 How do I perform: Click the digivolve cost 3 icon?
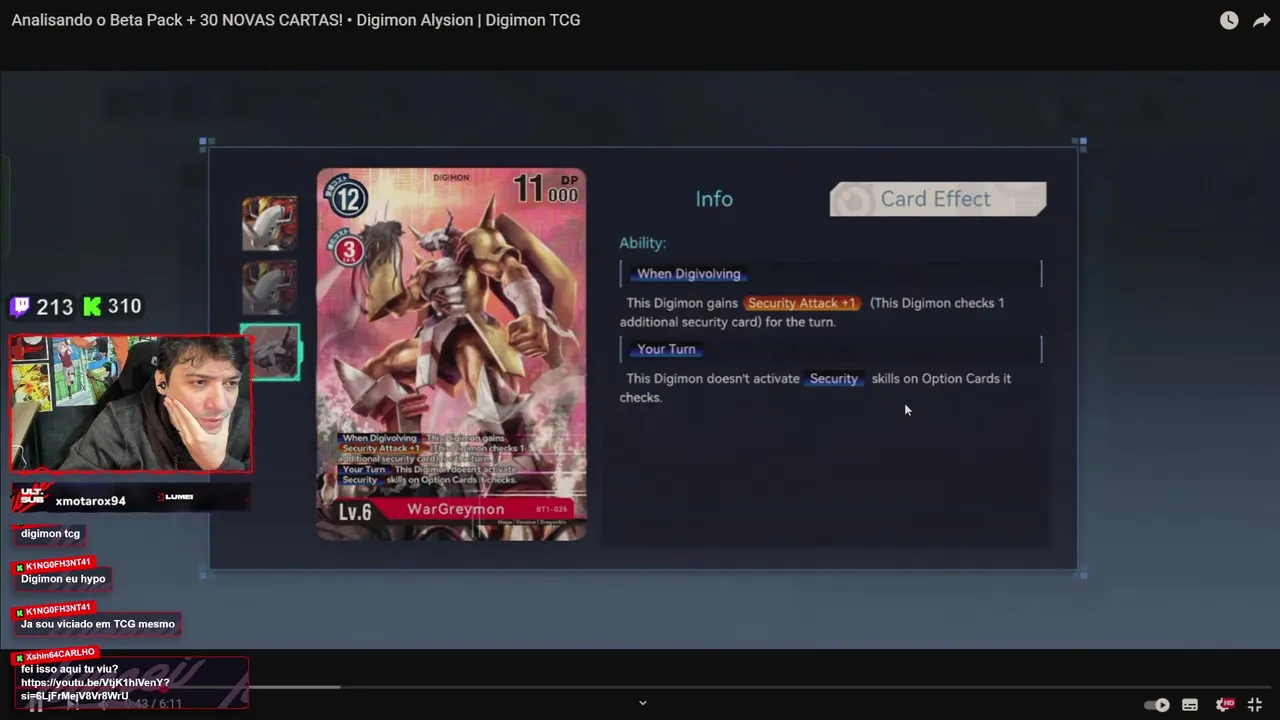pyautogui.click(x=348, y=251)
